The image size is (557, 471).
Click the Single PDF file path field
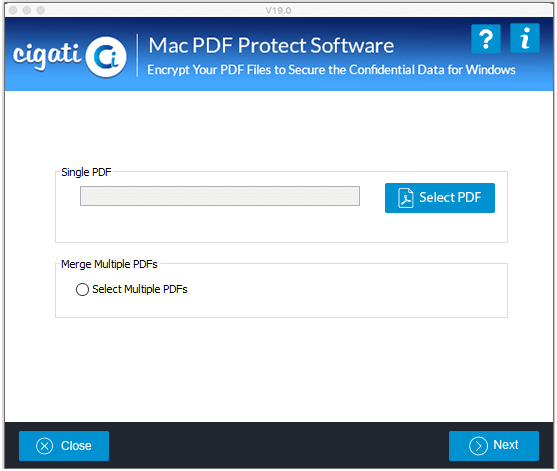point(220,196)
